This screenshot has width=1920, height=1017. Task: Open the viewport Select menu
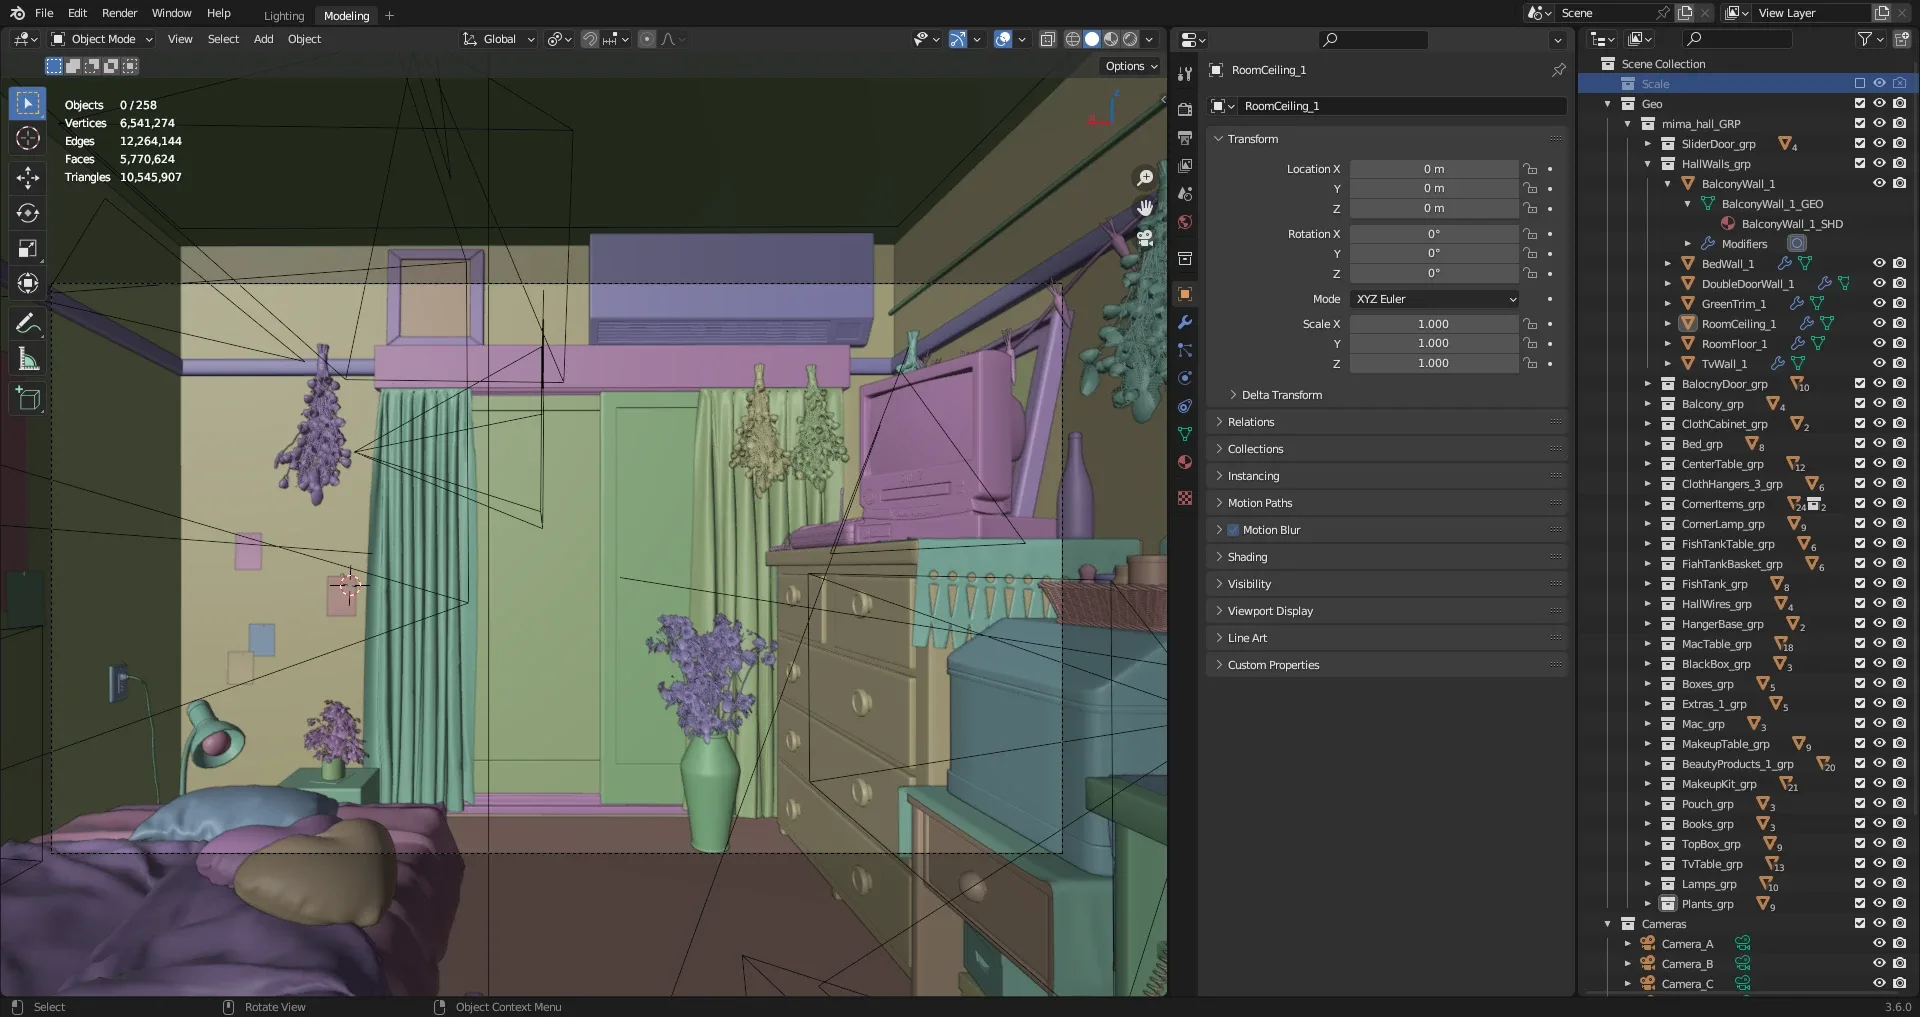click(223, 39)
